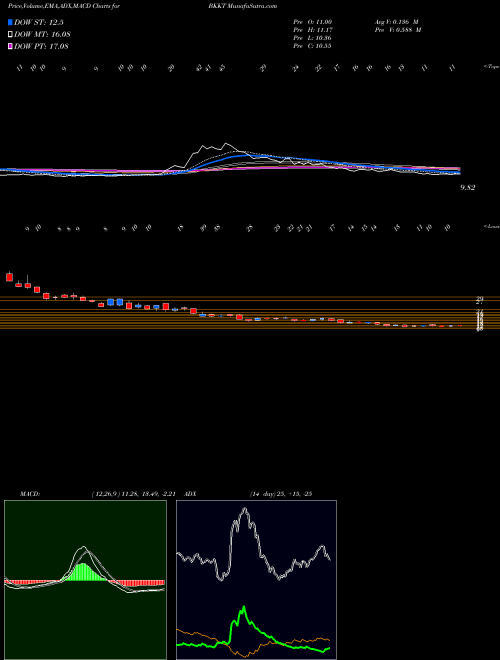Click the ADX panel label
The height and width of the screenshot is (660, 500).
pos(191,494)
